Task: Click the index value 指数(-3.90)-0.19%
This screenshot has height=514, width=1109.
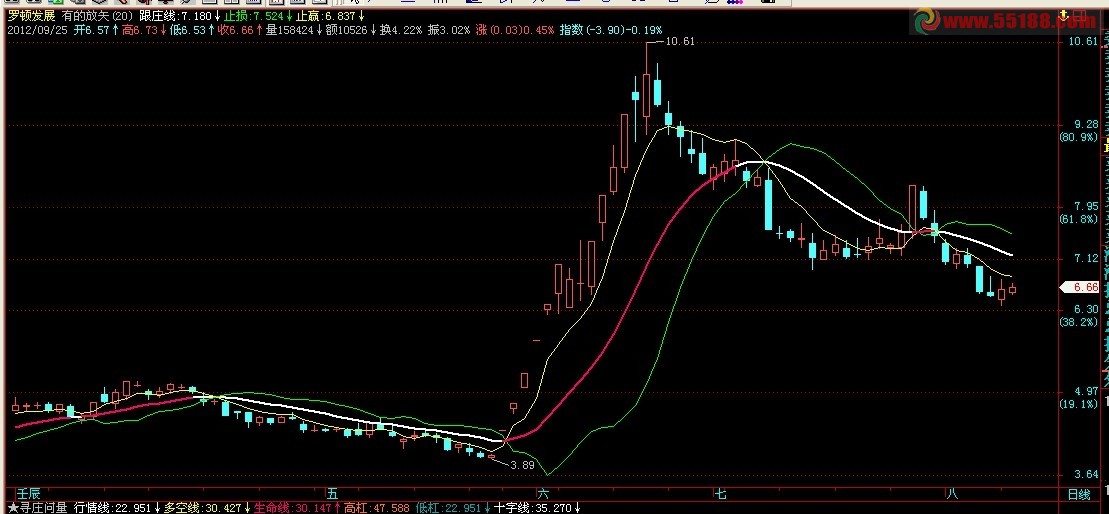Action: (611, 30)
